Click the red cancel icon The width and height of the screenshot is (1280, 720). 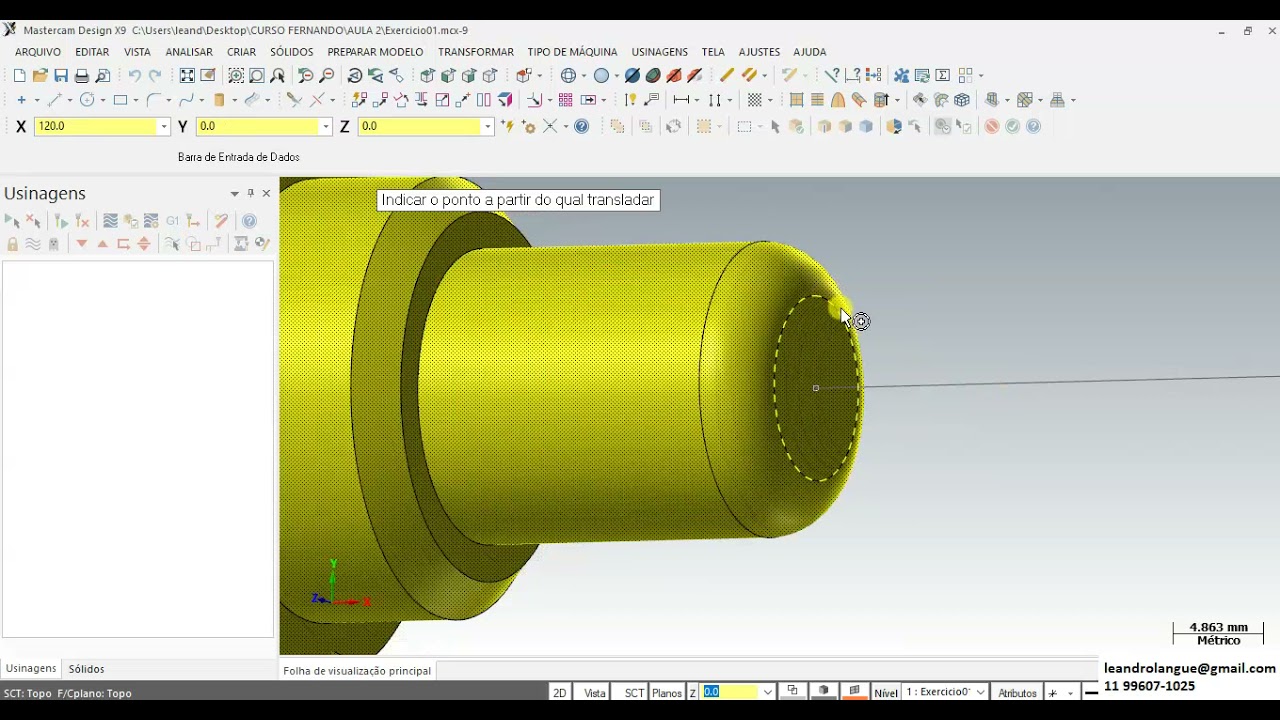[x=992, y=127]
